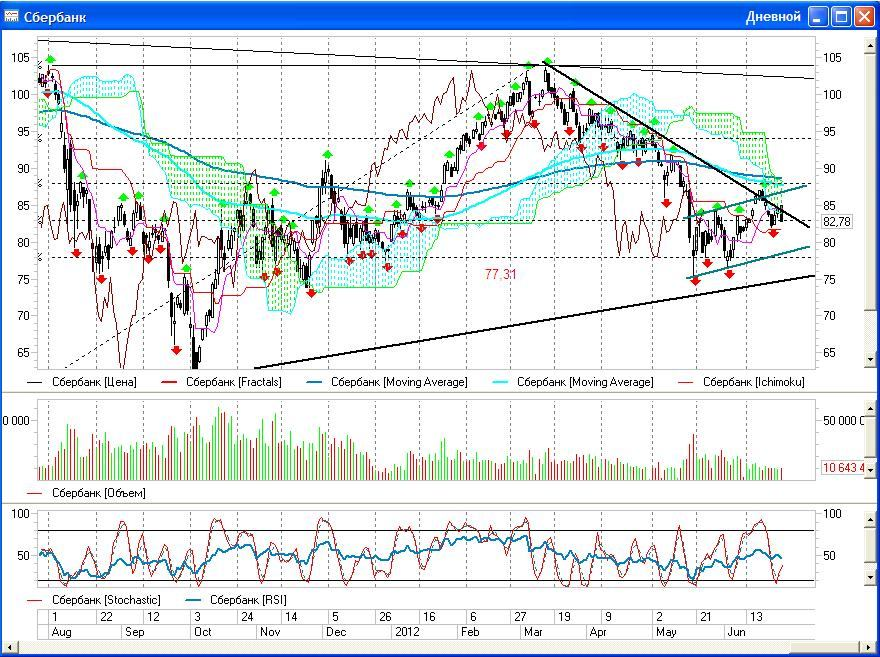
Task: Click the red 77,31 annotation on chart
Action: (x=501, y=273)
